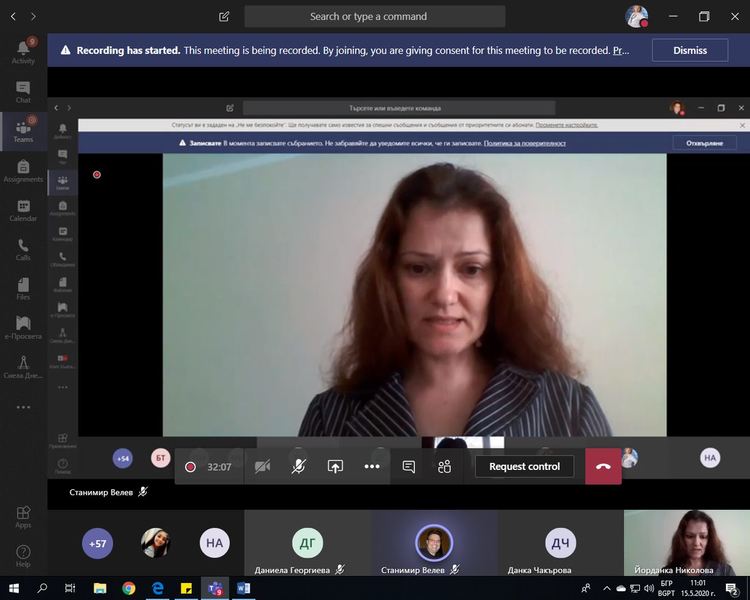Open the Chat section

[x=23, y=92]
